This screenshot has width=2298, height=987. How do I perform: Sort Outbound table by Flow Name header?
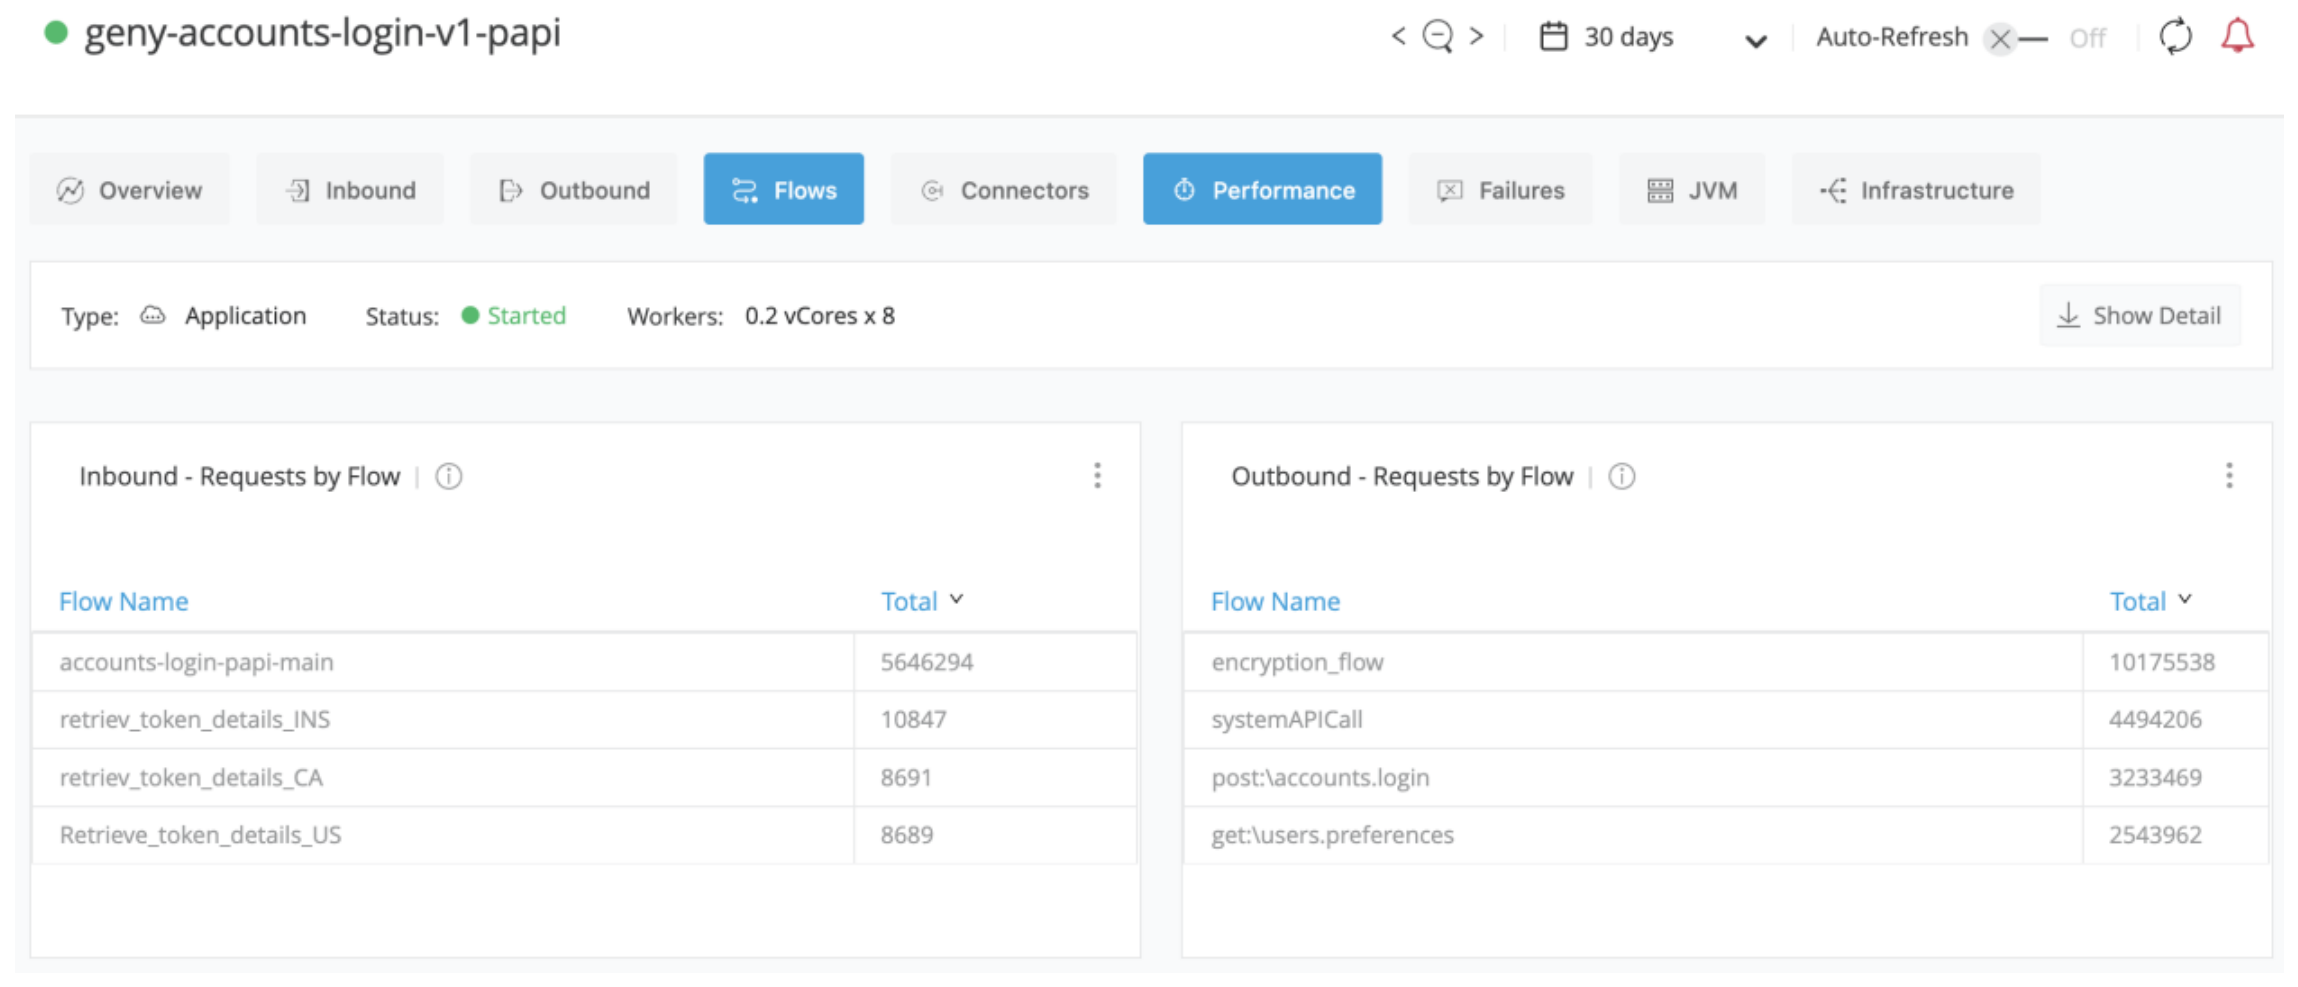point(1275,601)
